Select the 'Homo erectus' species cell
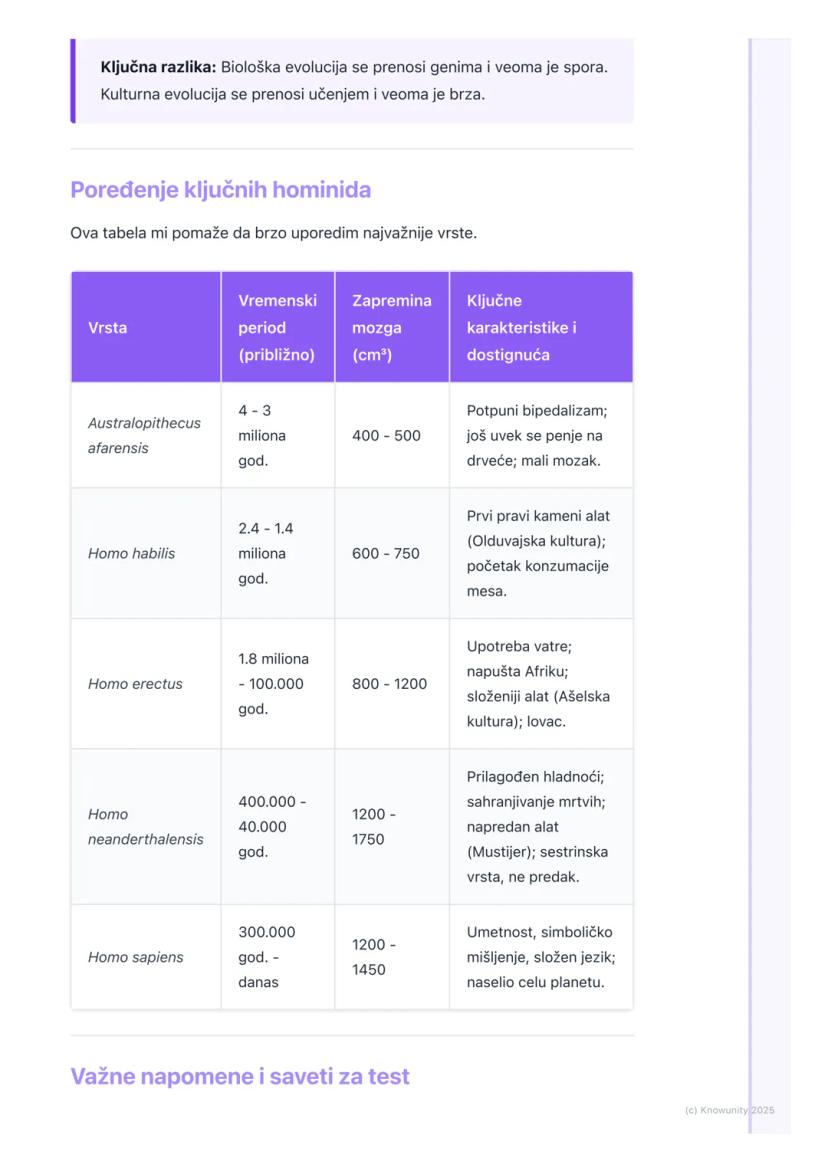The width and height of the screenshot is (828, 1171). pyautogui.click(x=135, y=685)
